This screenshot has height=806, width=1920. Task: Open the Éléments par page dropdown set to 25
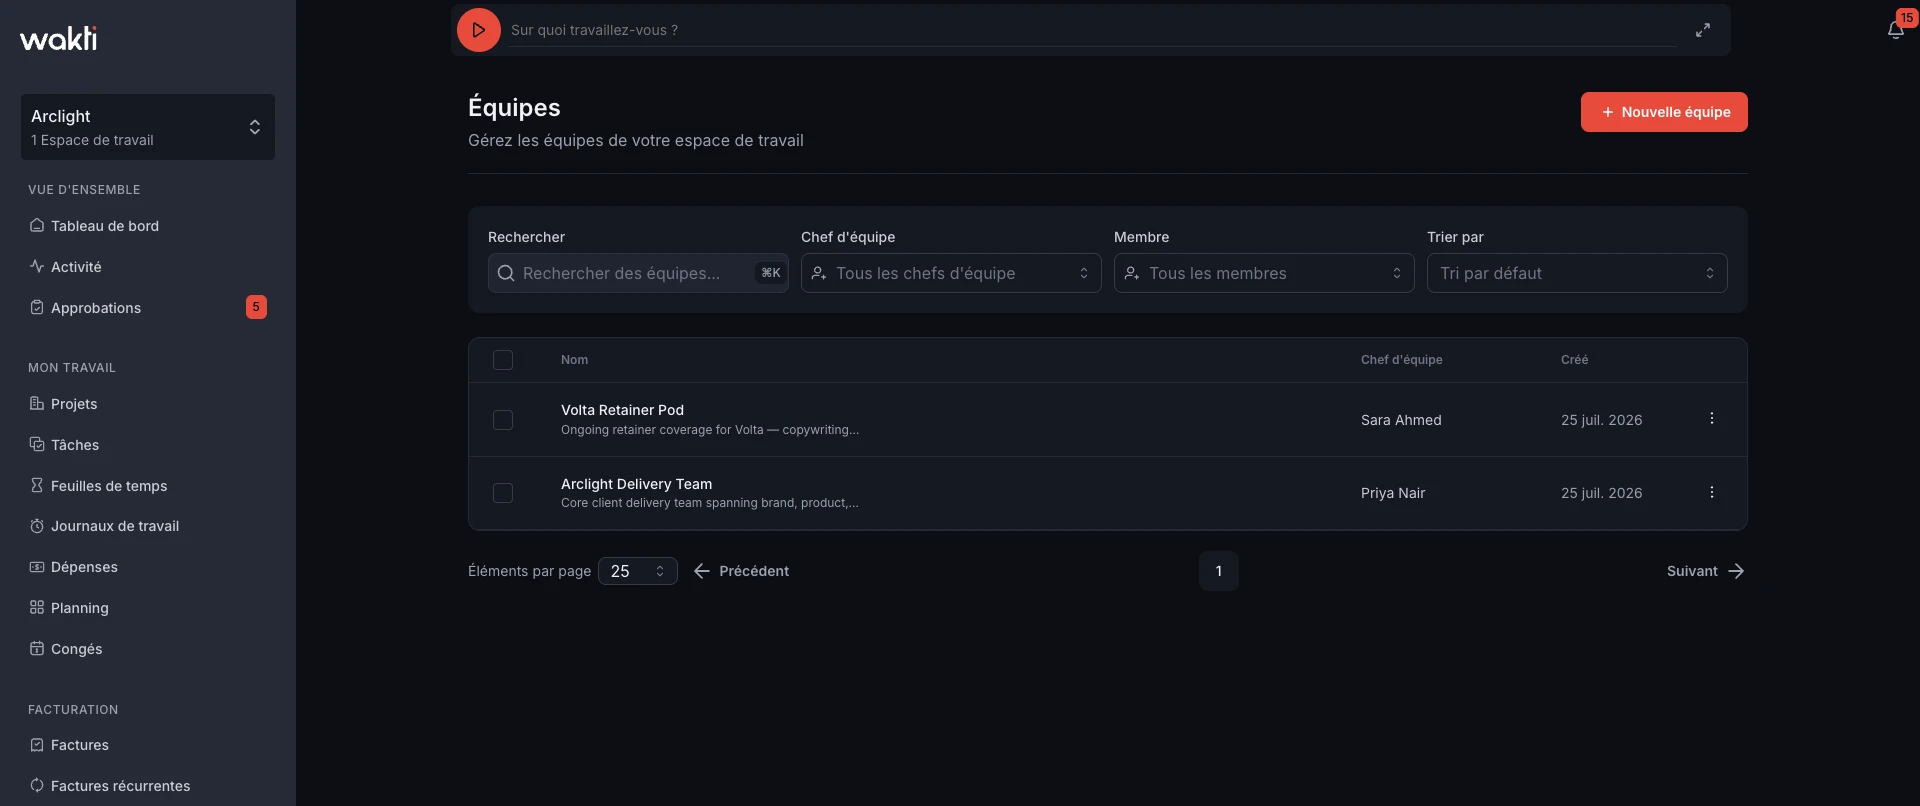638,571
